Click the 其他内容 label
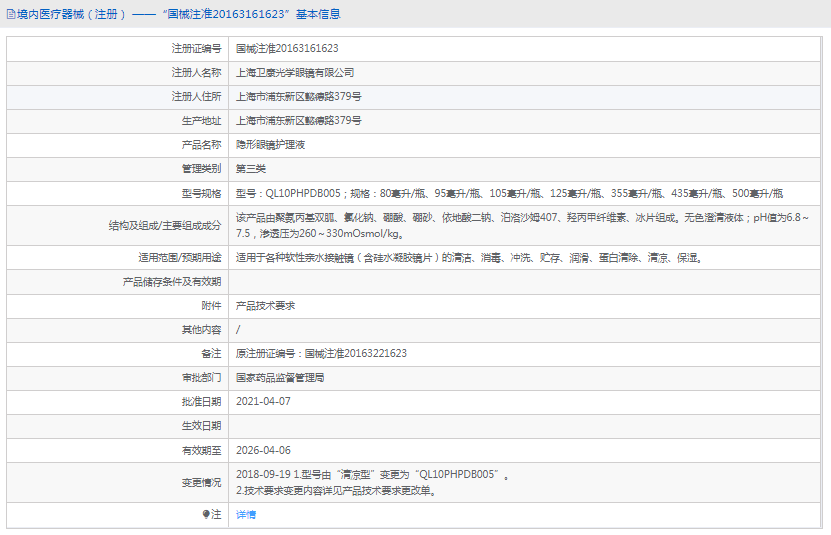 201,330
